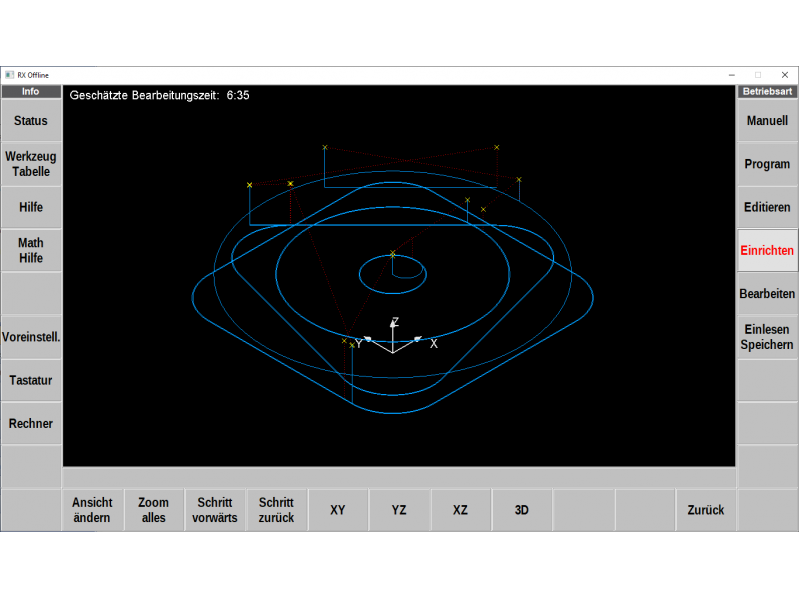Viewport: 800px width, 600px height.
Task: Open the Voreinstell. settings
Action: 31,337
